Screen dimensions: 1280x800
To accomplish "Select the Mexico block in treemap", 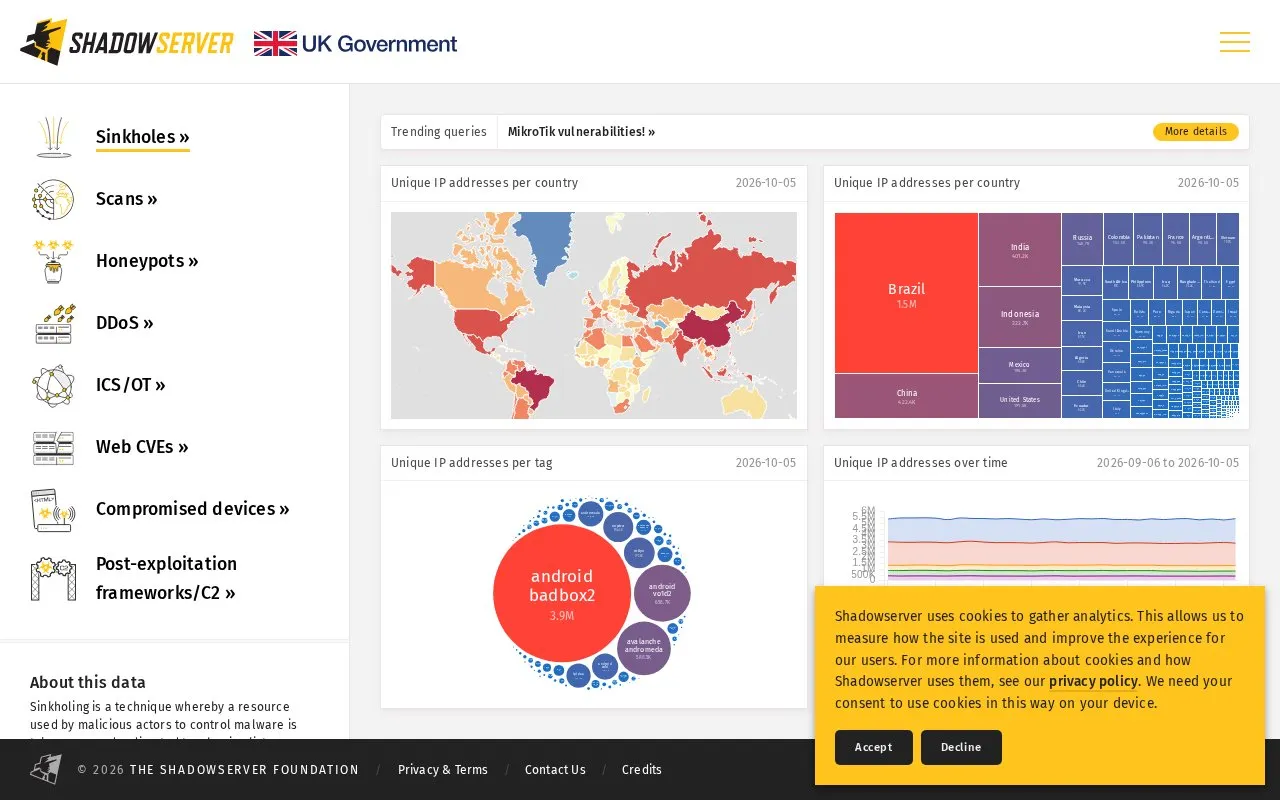I will (1020, 366).
